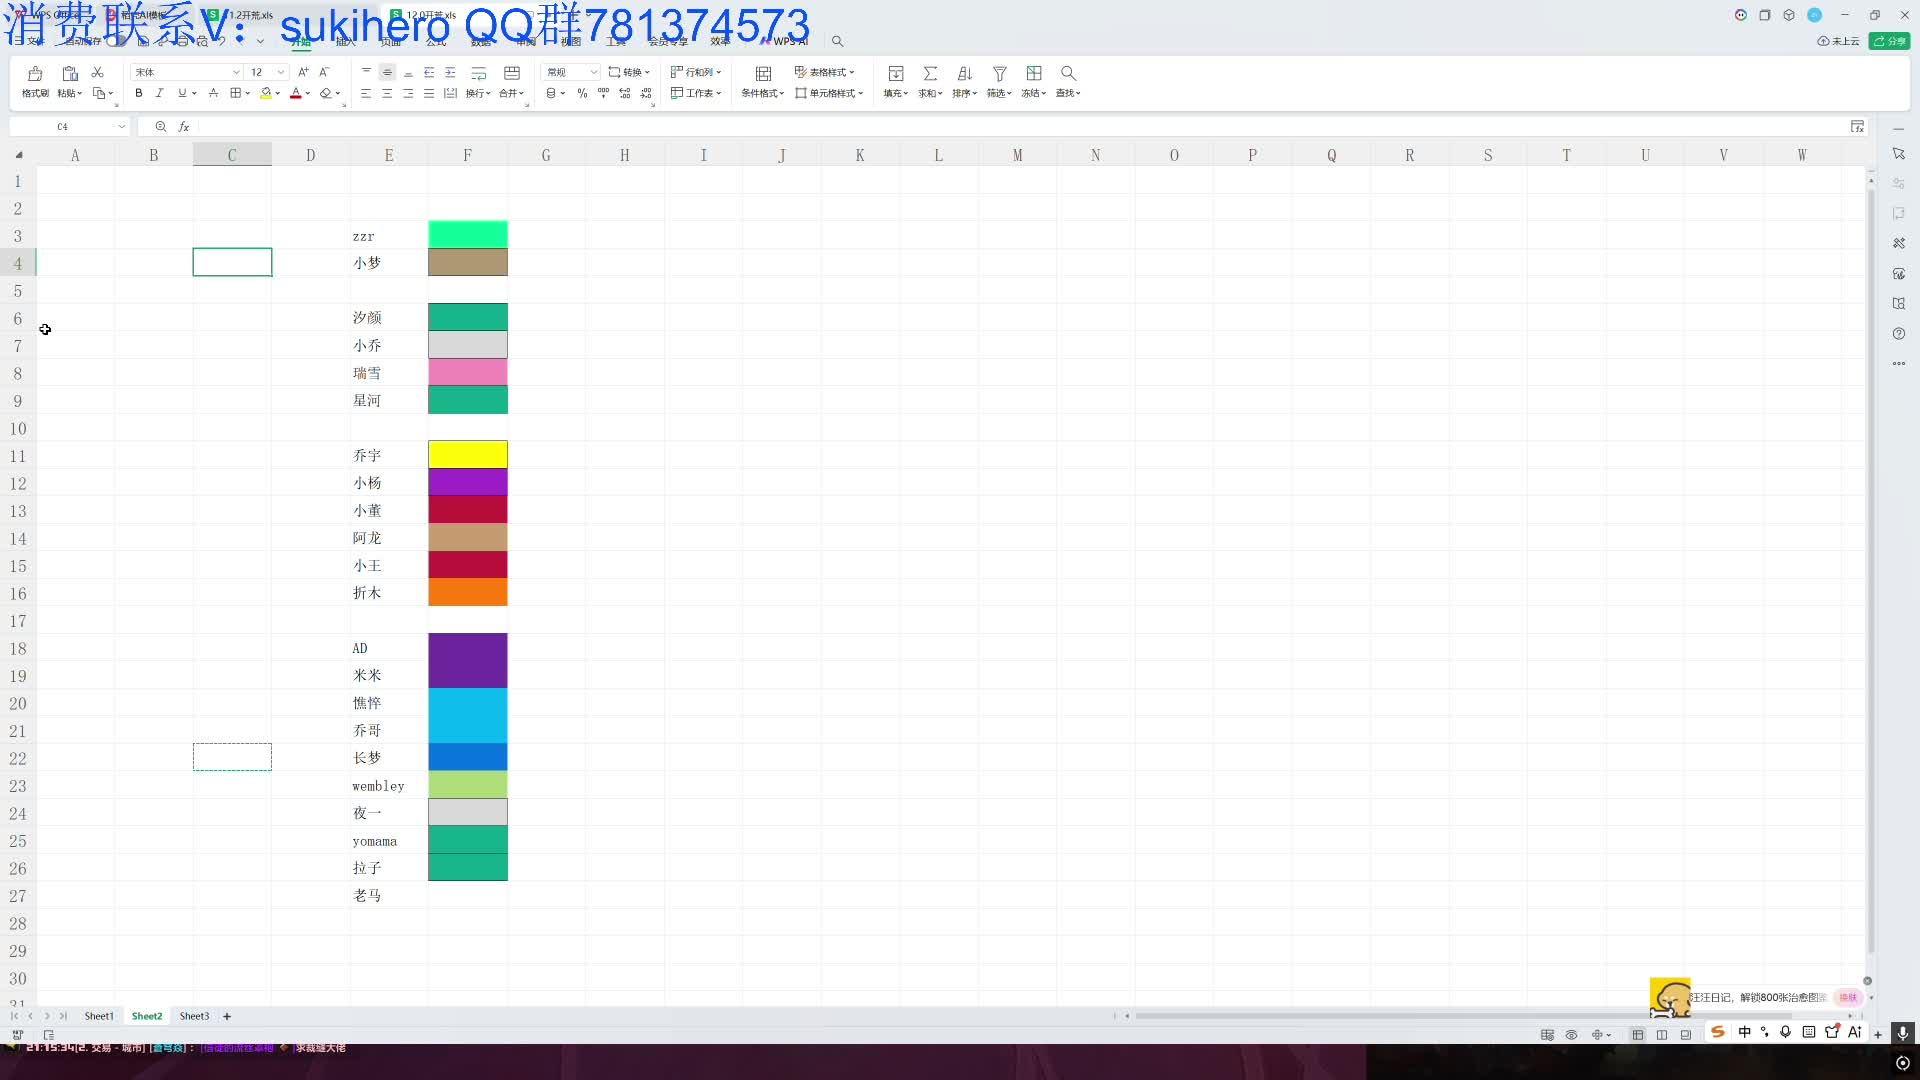
Task: Select the yellow filled cell F11
Action: [x=467, y=455]
